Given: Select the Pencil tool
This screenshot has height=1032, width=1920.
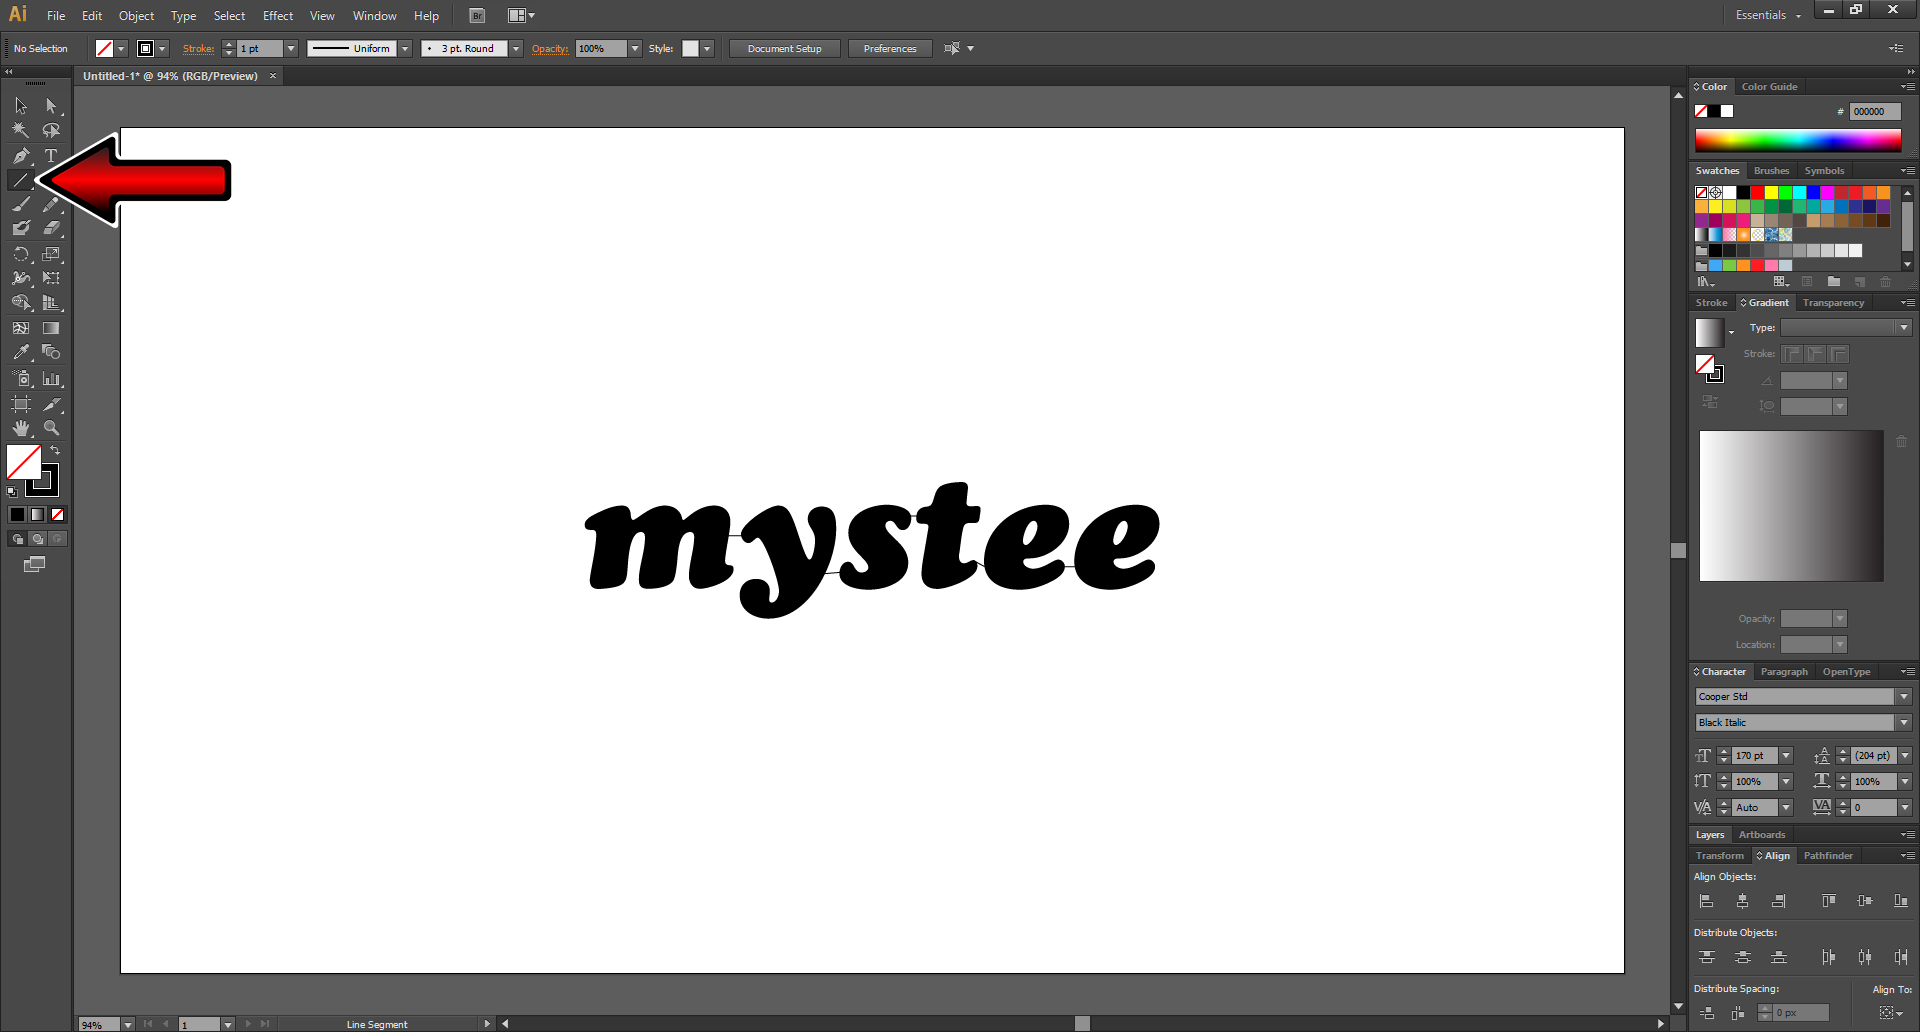Looking at the screenshot, I should point(51,204).
